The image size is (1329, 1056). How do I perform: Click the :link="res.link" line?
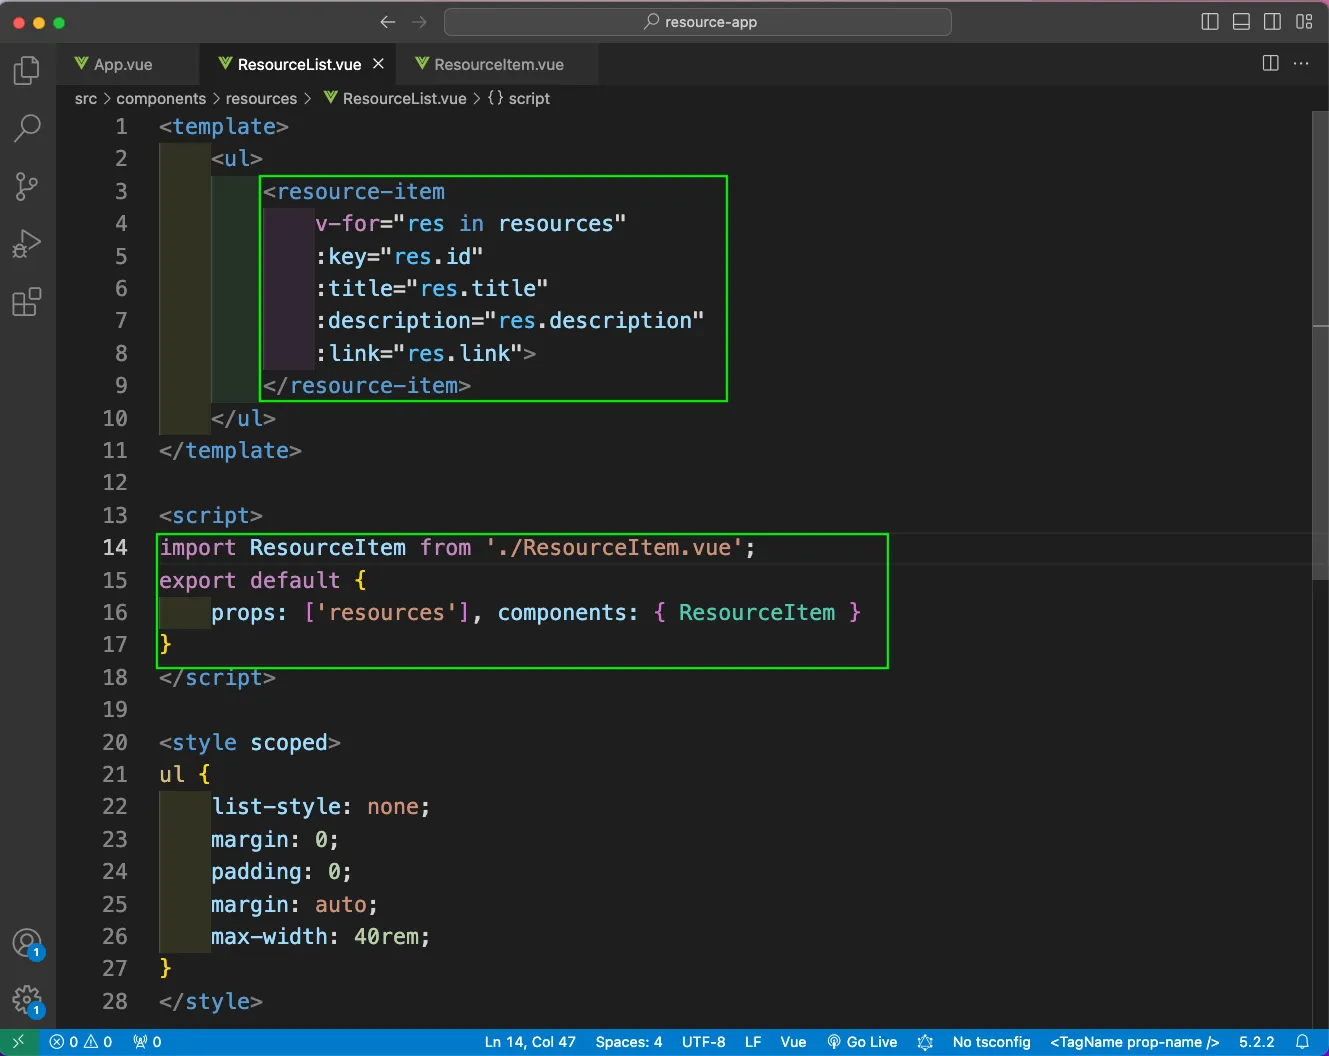(x=425, y=353)
